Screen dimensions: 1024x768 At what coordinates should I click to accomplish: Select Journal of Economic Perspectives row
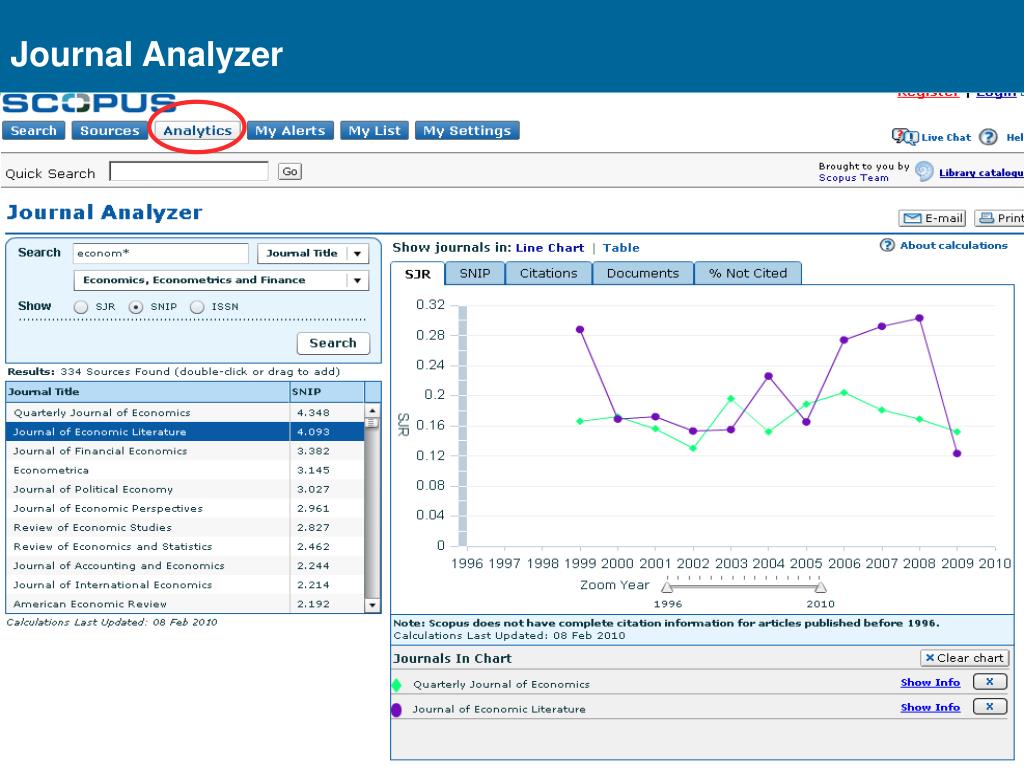coord(185,508)
